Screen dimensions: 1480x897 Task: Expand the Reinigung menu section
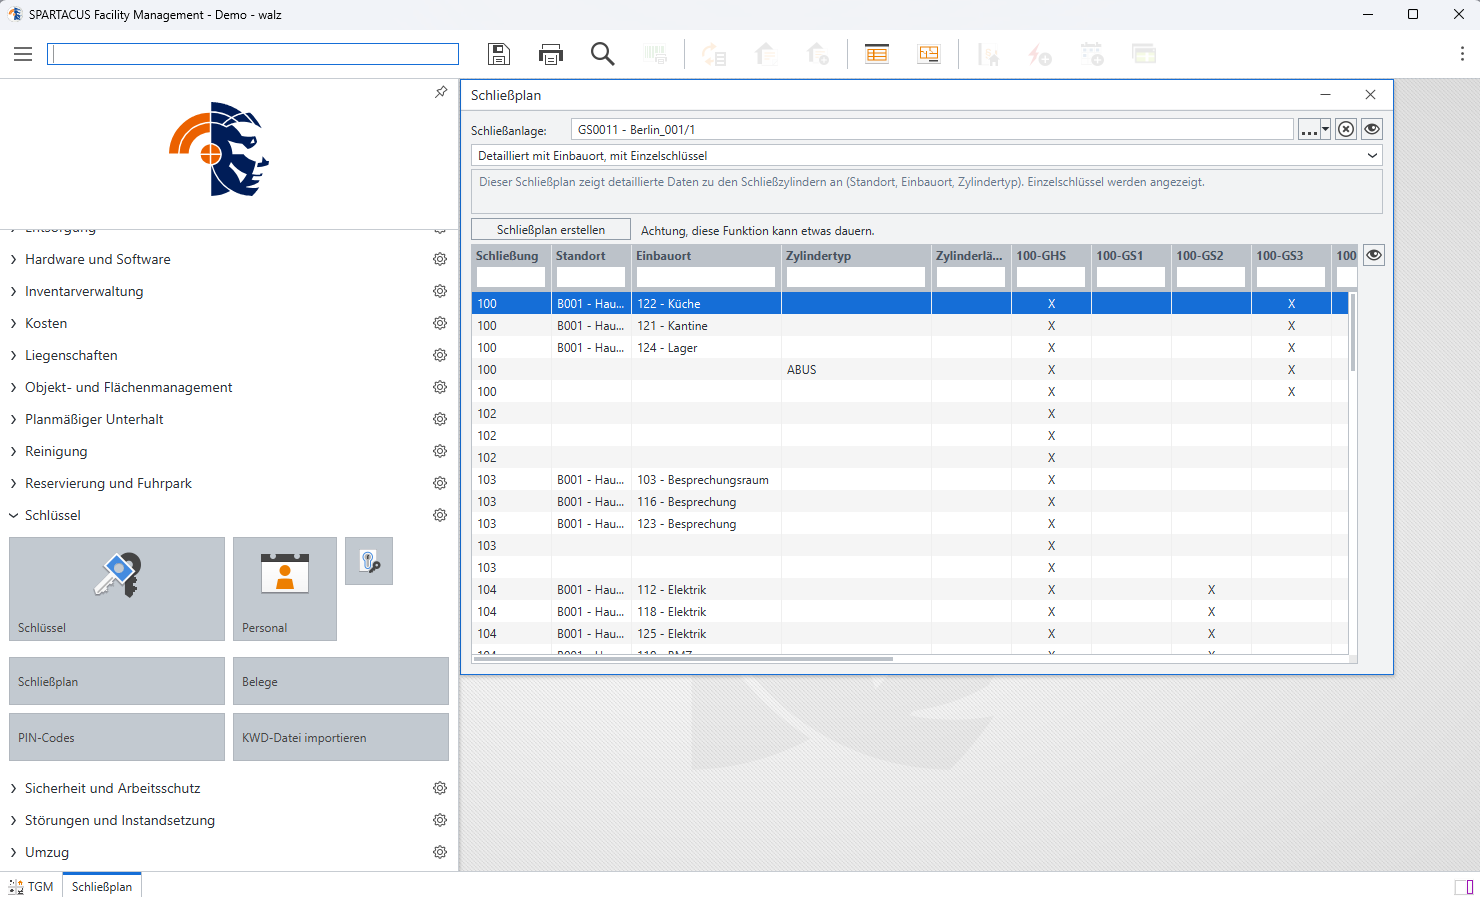click(x=56, y=451)
